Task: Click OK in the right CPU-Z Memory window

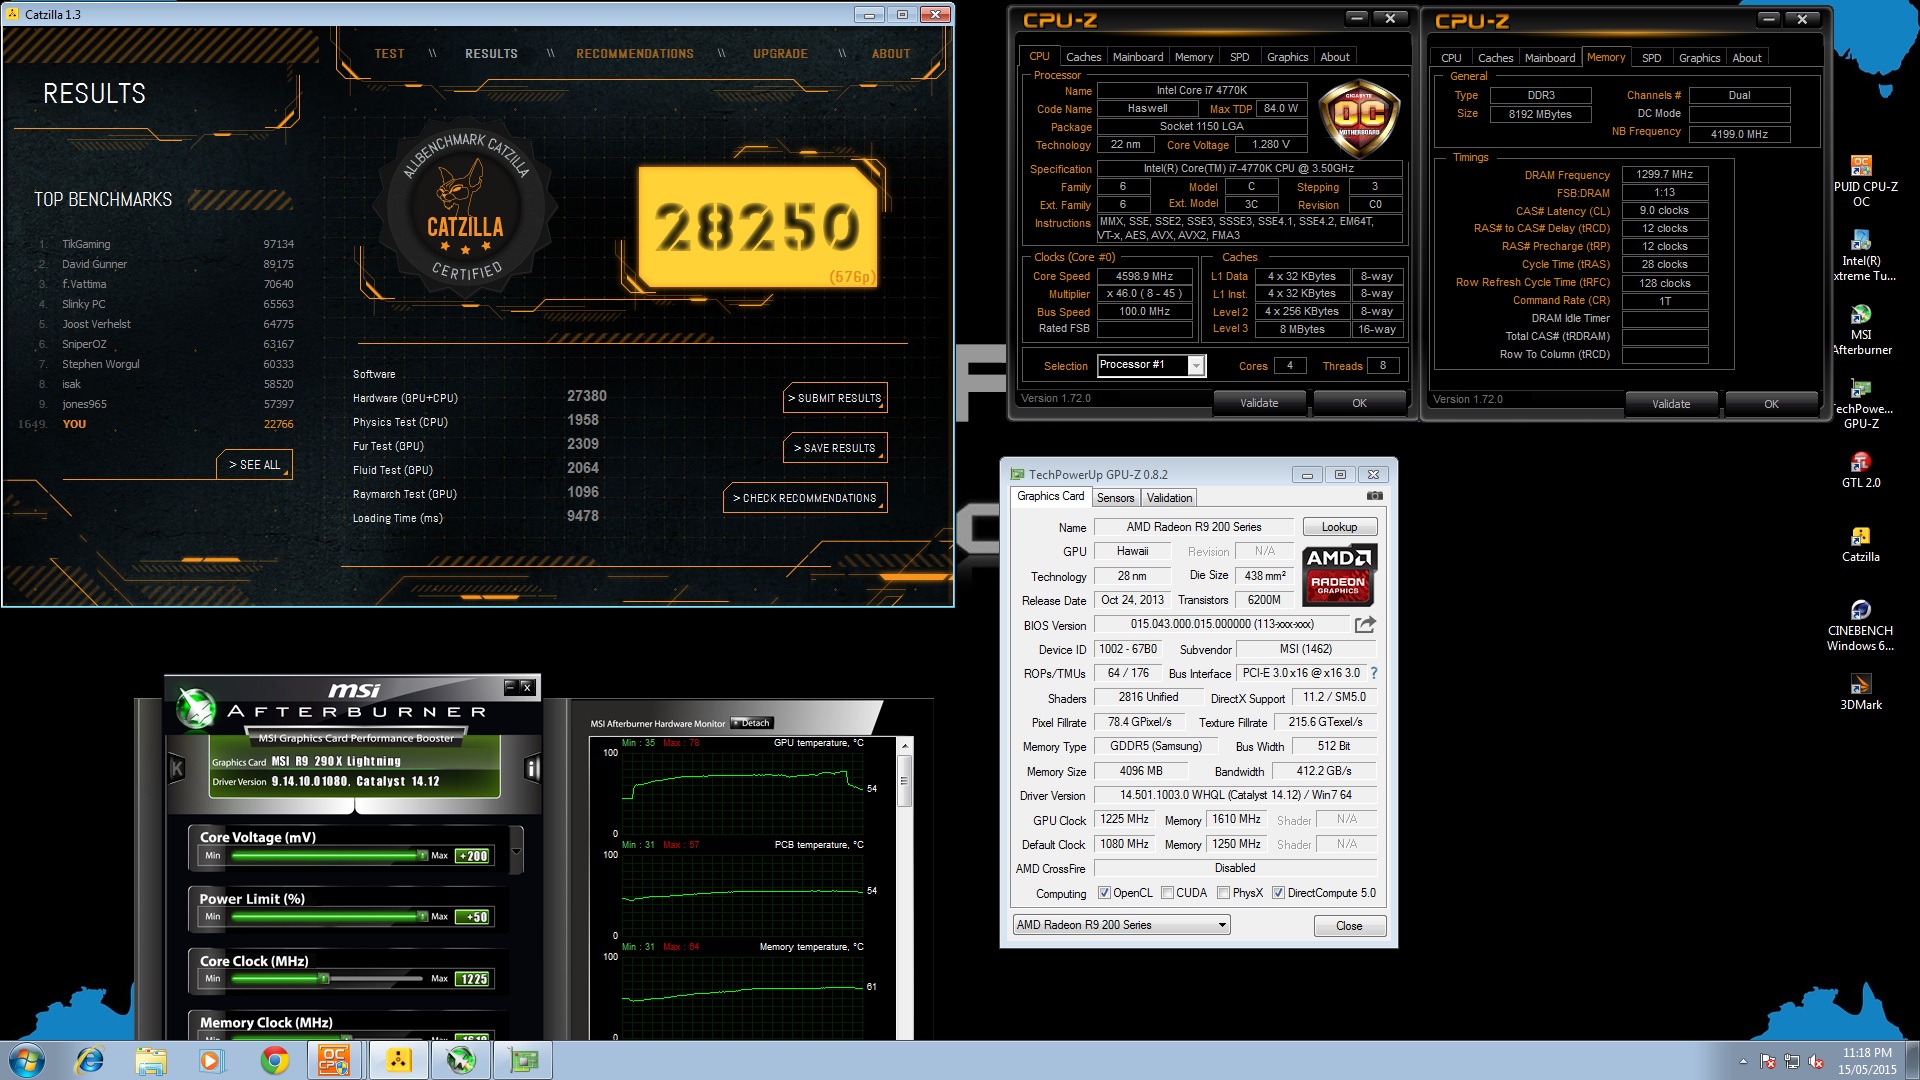Action: point(1771,404)
